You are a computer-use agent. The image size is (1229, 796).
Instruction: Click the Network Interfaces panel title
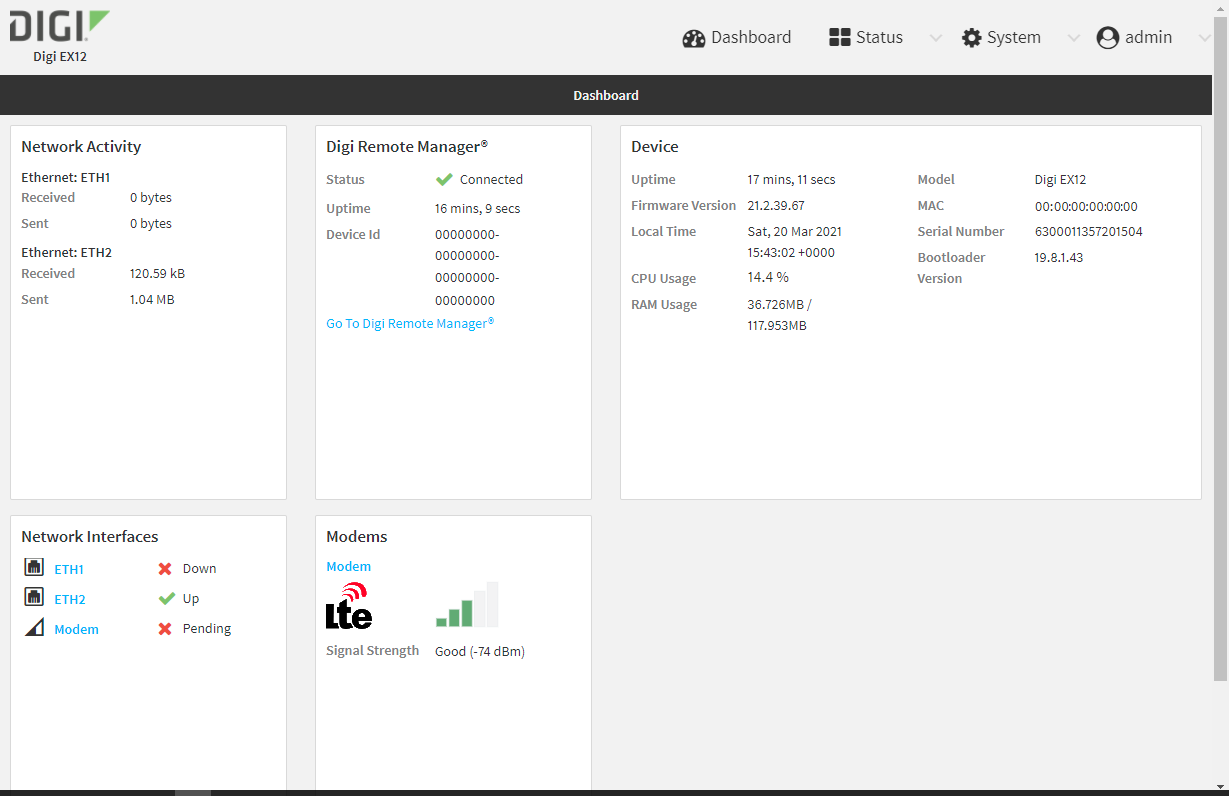pyautogui.click(x=90, y=536)
